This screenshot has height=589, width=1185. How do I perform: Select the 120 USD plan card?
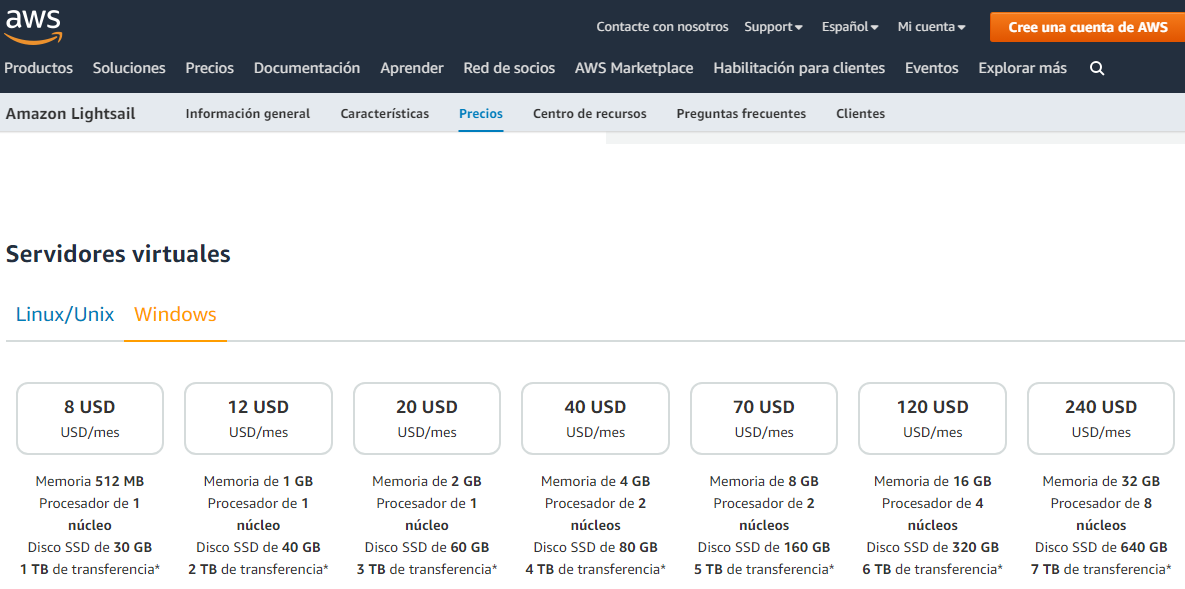pyautogui.click(x=933, y=418)
